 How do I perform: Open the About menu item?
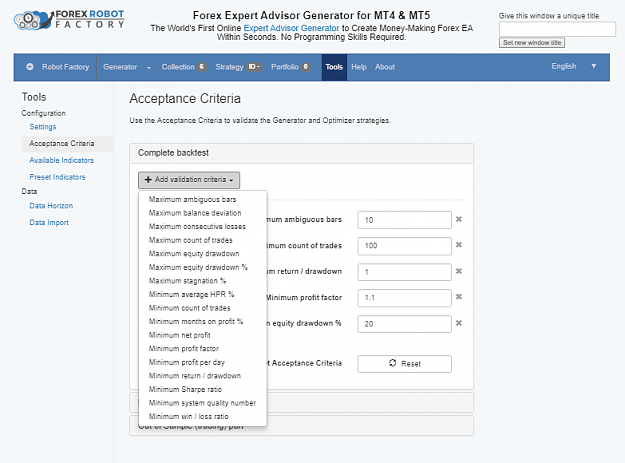[385, 67]
